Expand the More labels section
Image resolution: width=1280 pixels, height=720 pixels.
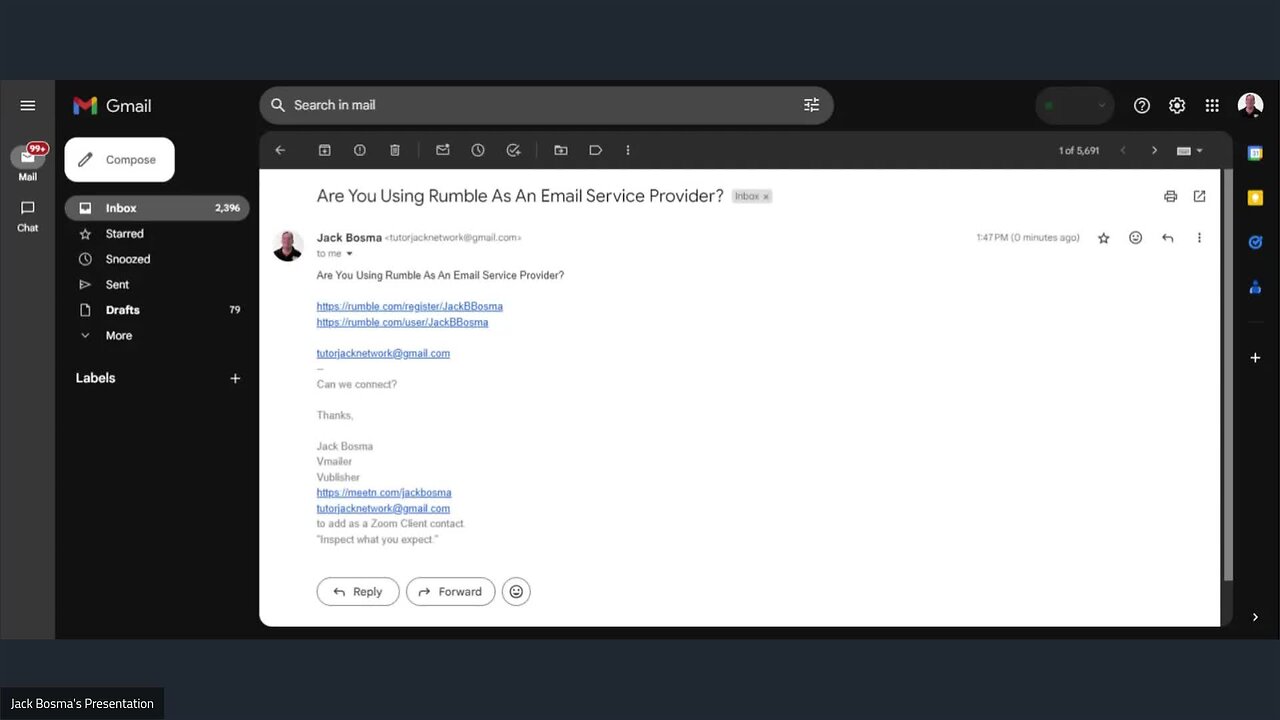(118, 335)
